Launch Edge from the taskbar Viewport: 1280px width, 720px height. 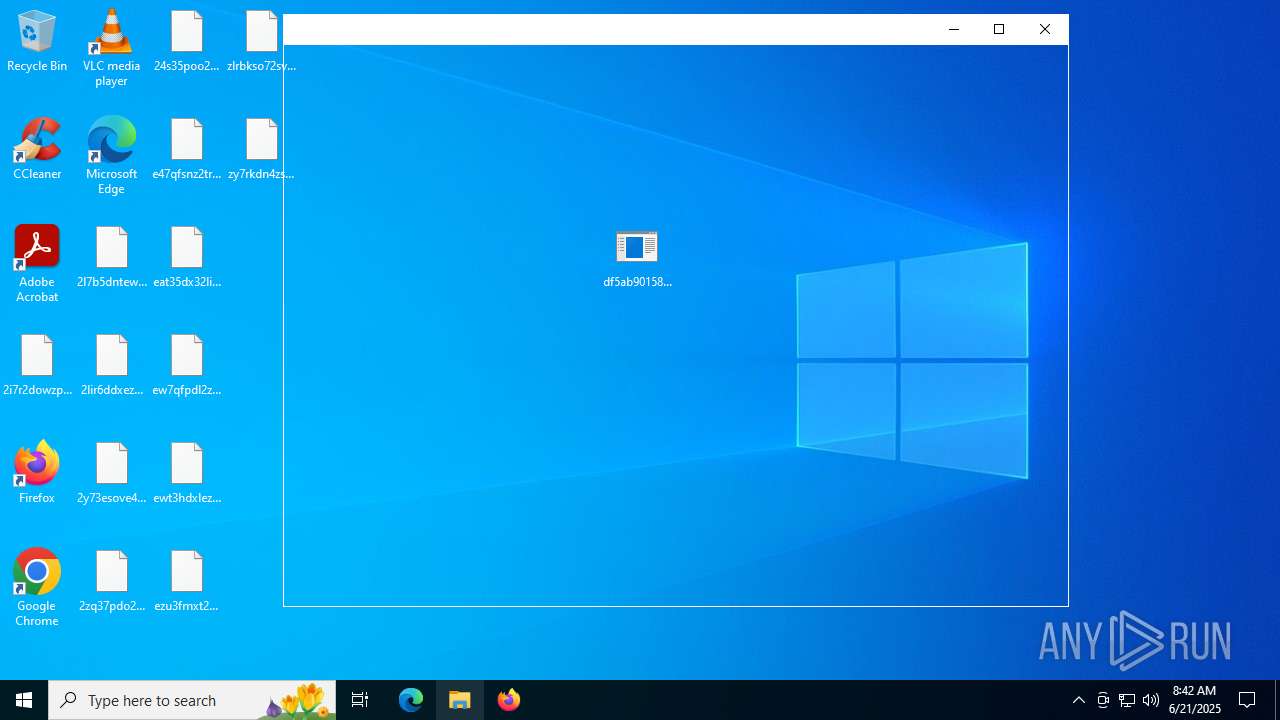point(411,700)
